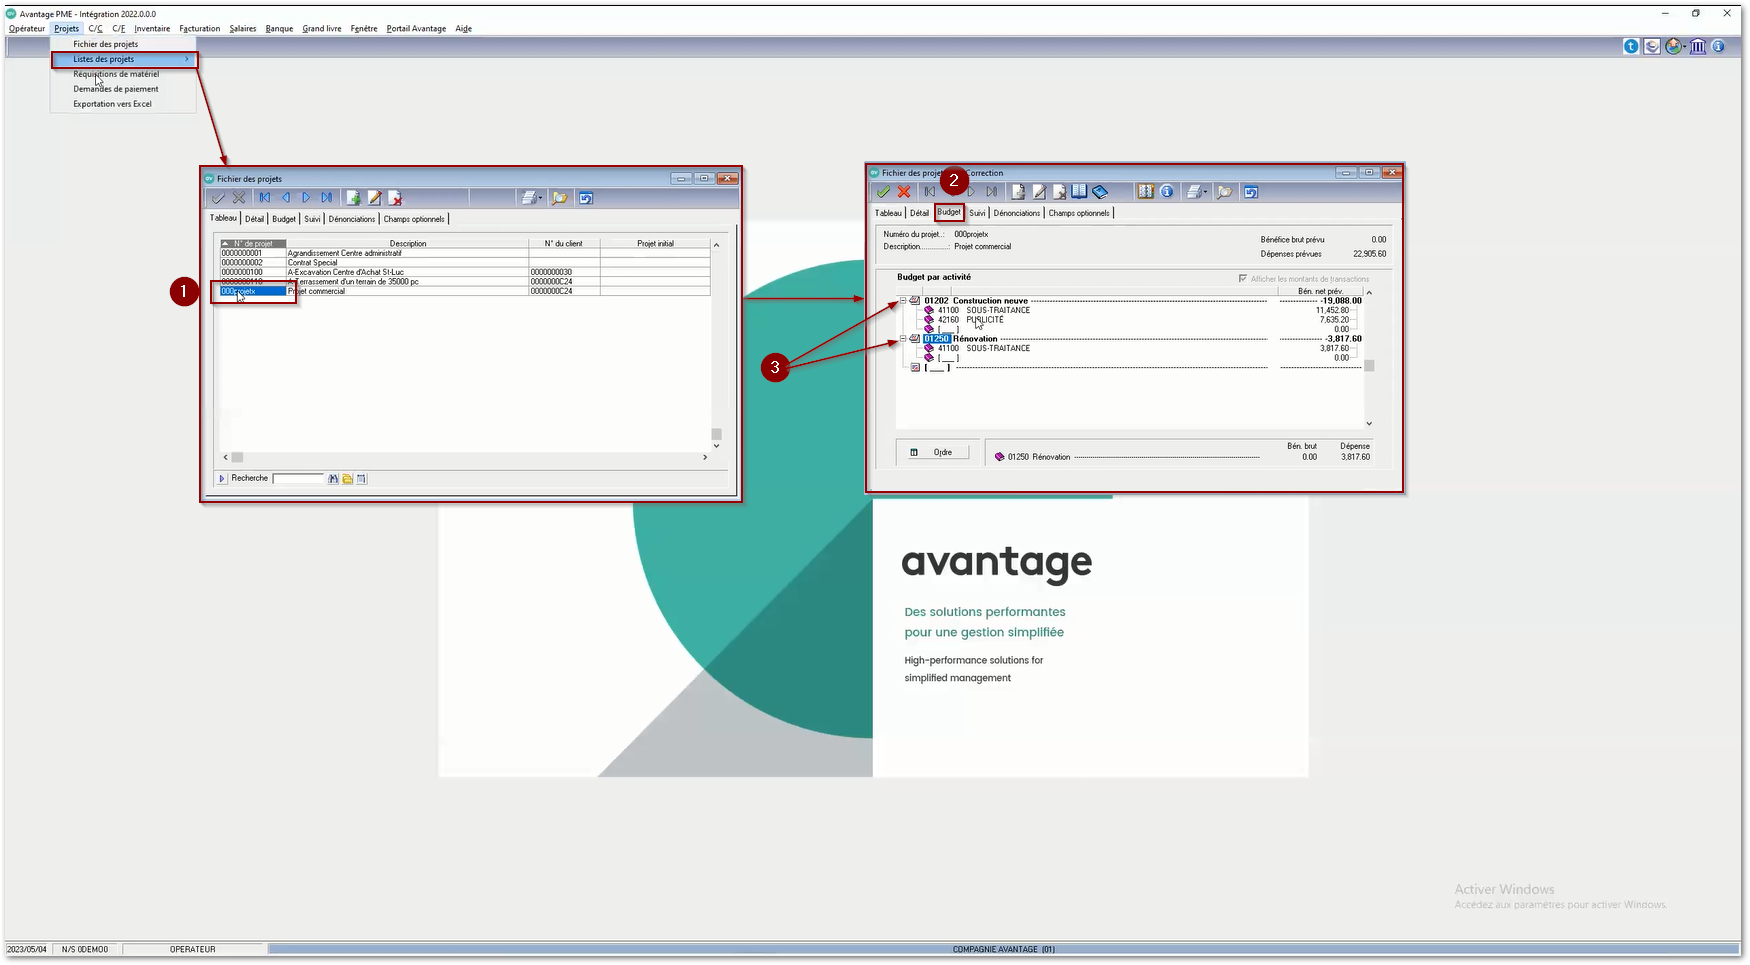Click the blue 't' icon in top-right toolbar
The height and width of the screenshot is (965, 1750).
(x=1631, y=47)
